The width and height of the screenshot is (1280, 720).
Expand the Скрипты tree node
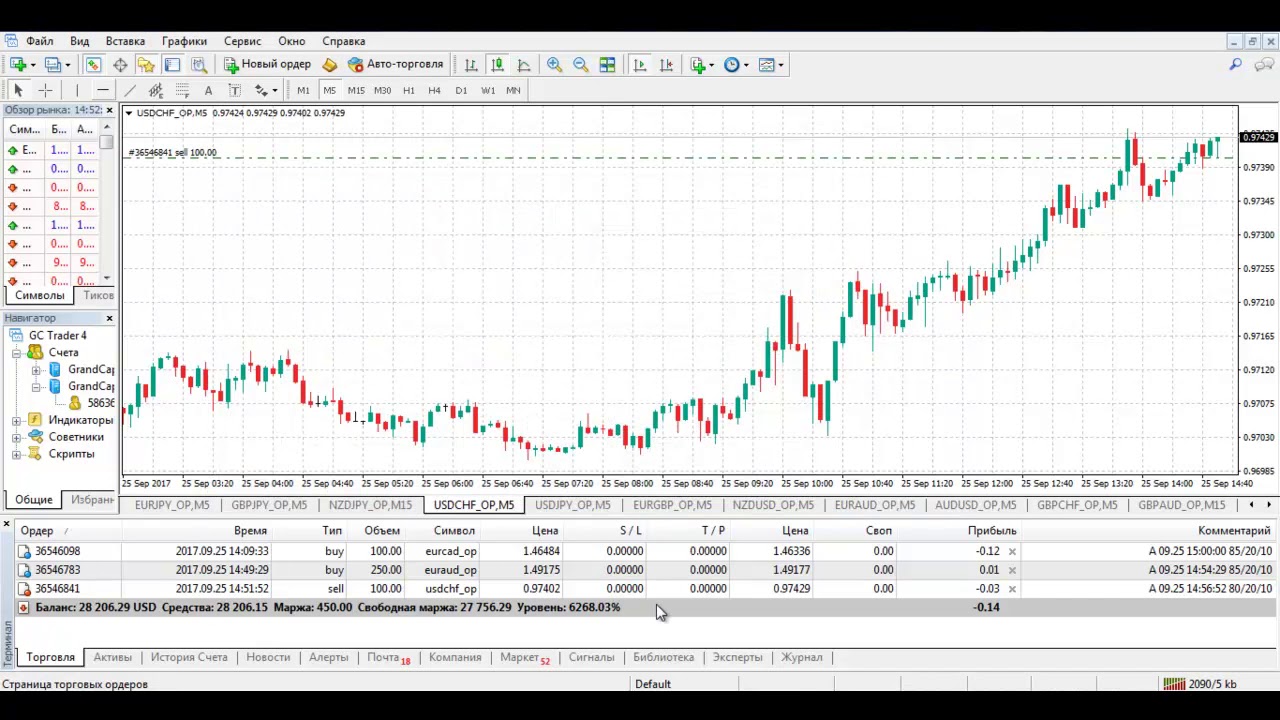point(17,454)
